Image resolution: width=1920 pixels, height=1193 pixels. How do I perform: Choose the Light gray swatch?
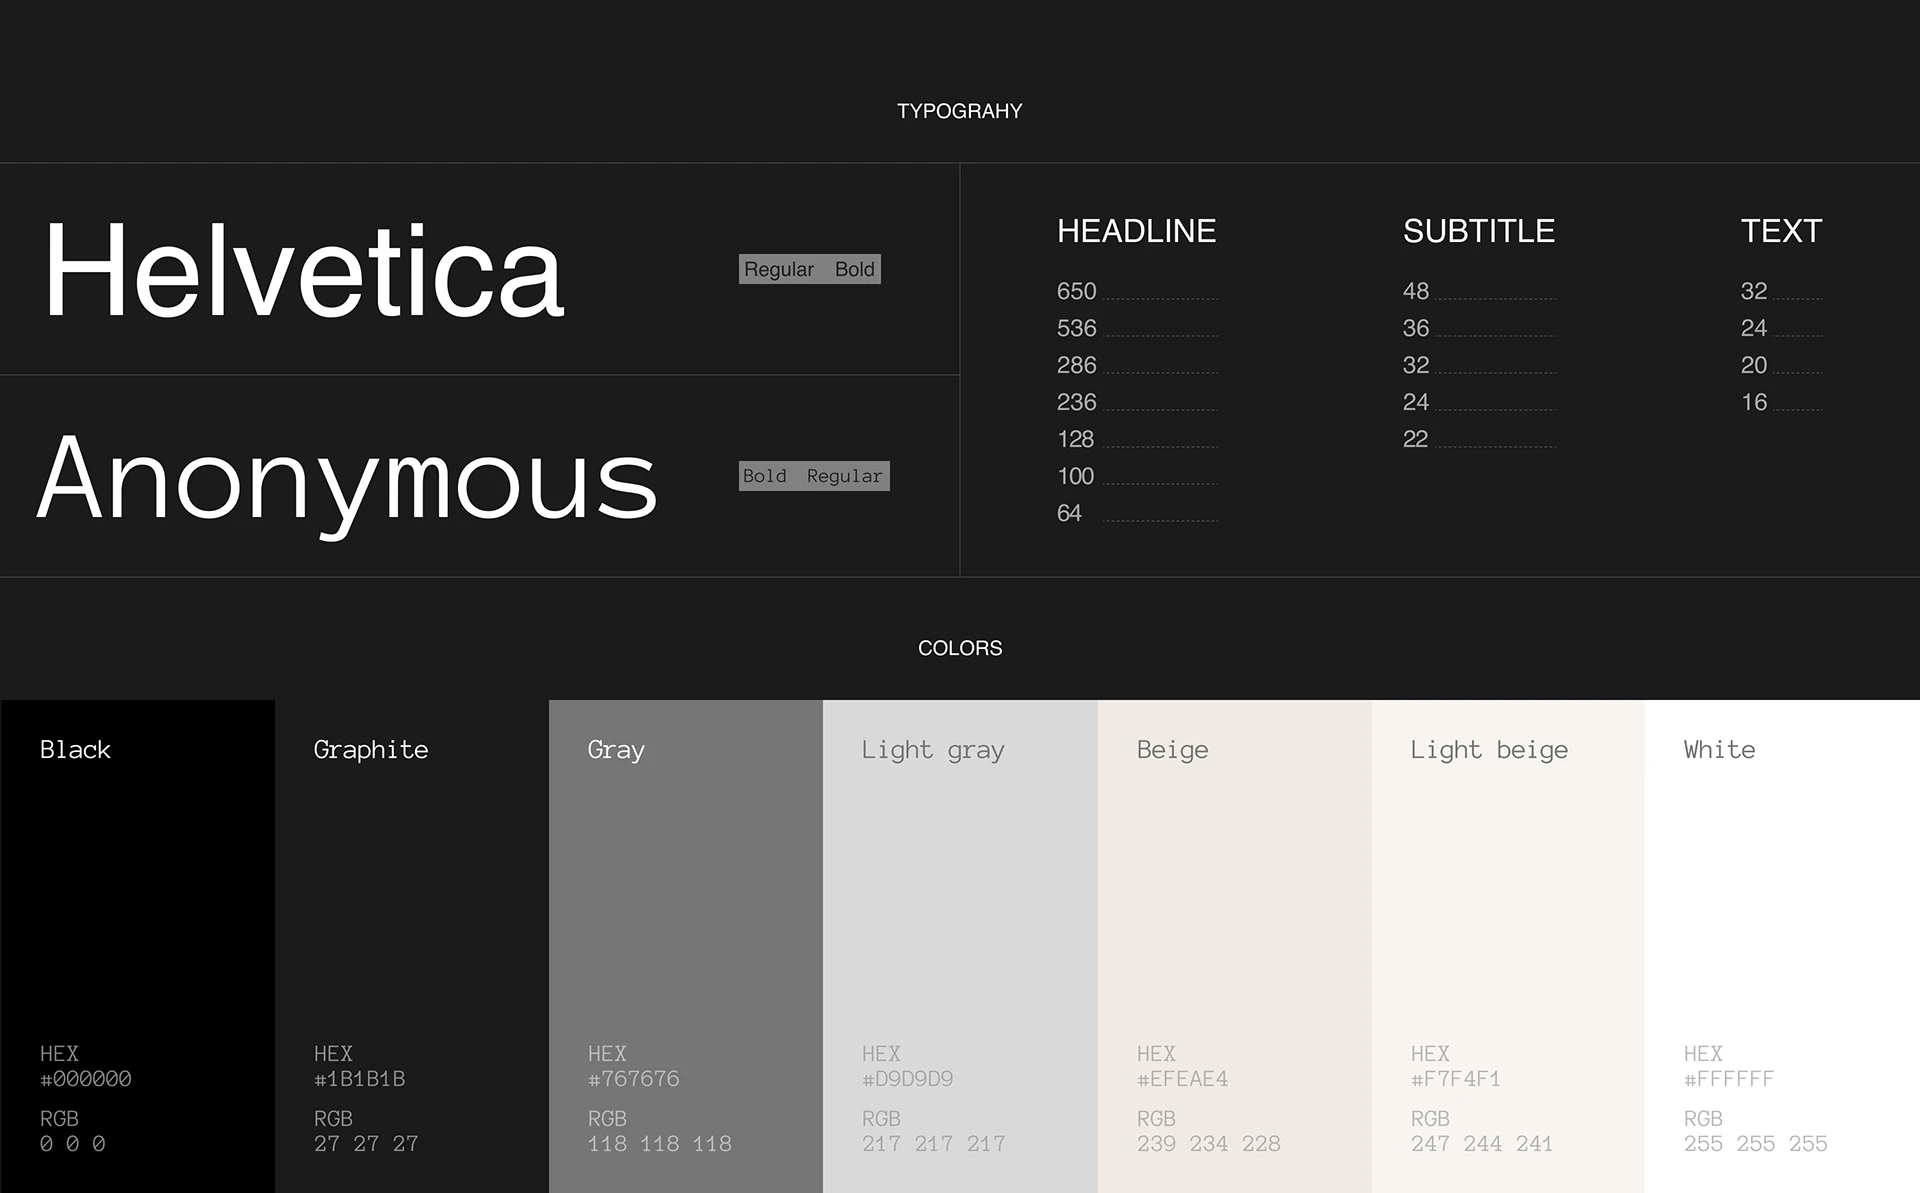pos(960,900)
